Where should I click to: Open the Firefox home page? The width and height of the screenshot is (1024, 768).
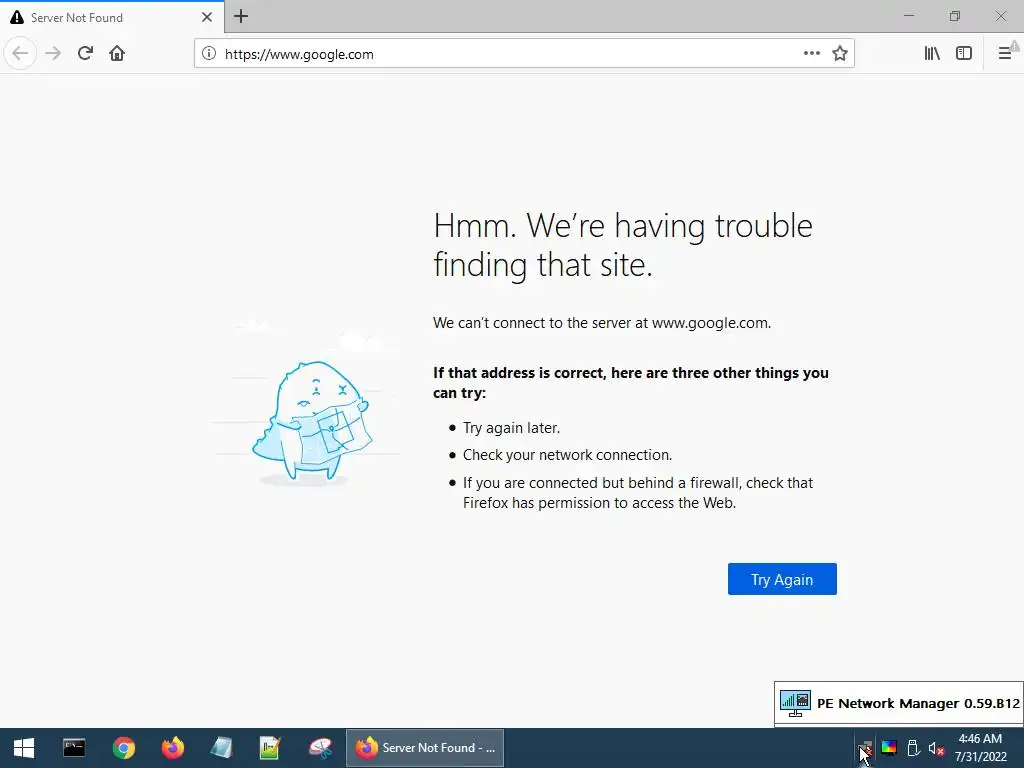click(x=117, y=54)
